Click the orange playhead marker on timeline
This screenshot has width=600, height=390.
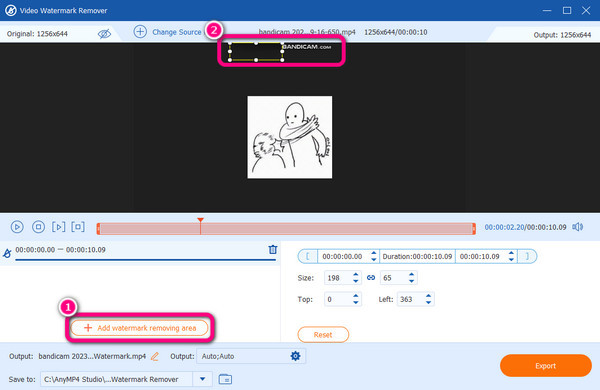[200, 220]
